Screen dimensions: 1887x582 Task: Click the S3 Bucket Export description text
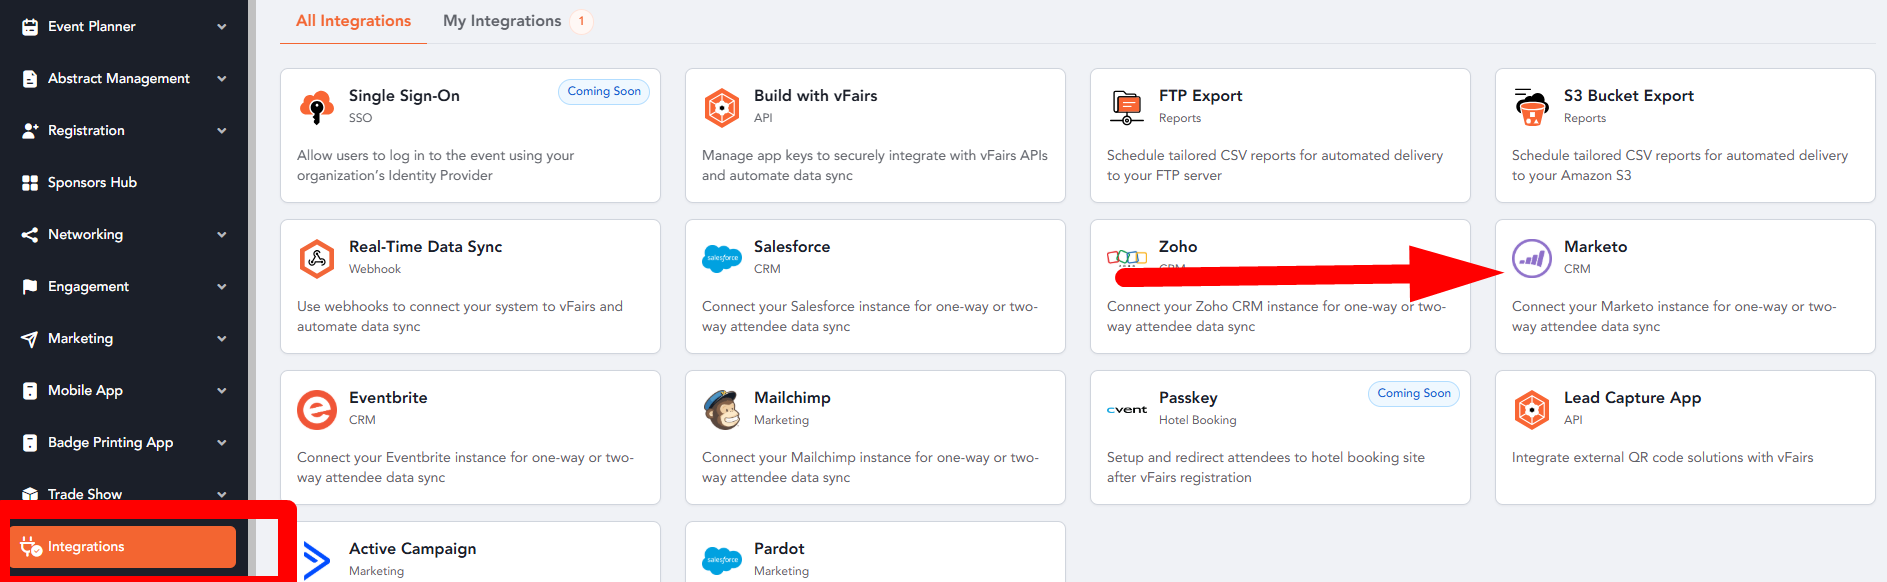pyautogui.click(x=1680, y=166)
